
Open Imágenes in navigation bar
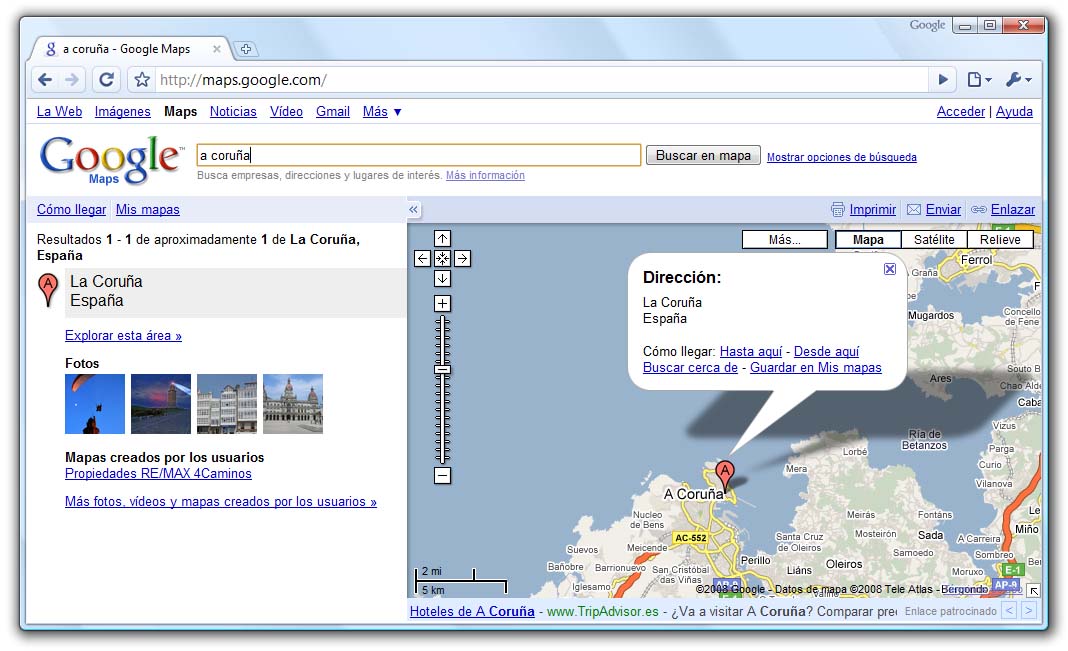click(x=123, y=112)
